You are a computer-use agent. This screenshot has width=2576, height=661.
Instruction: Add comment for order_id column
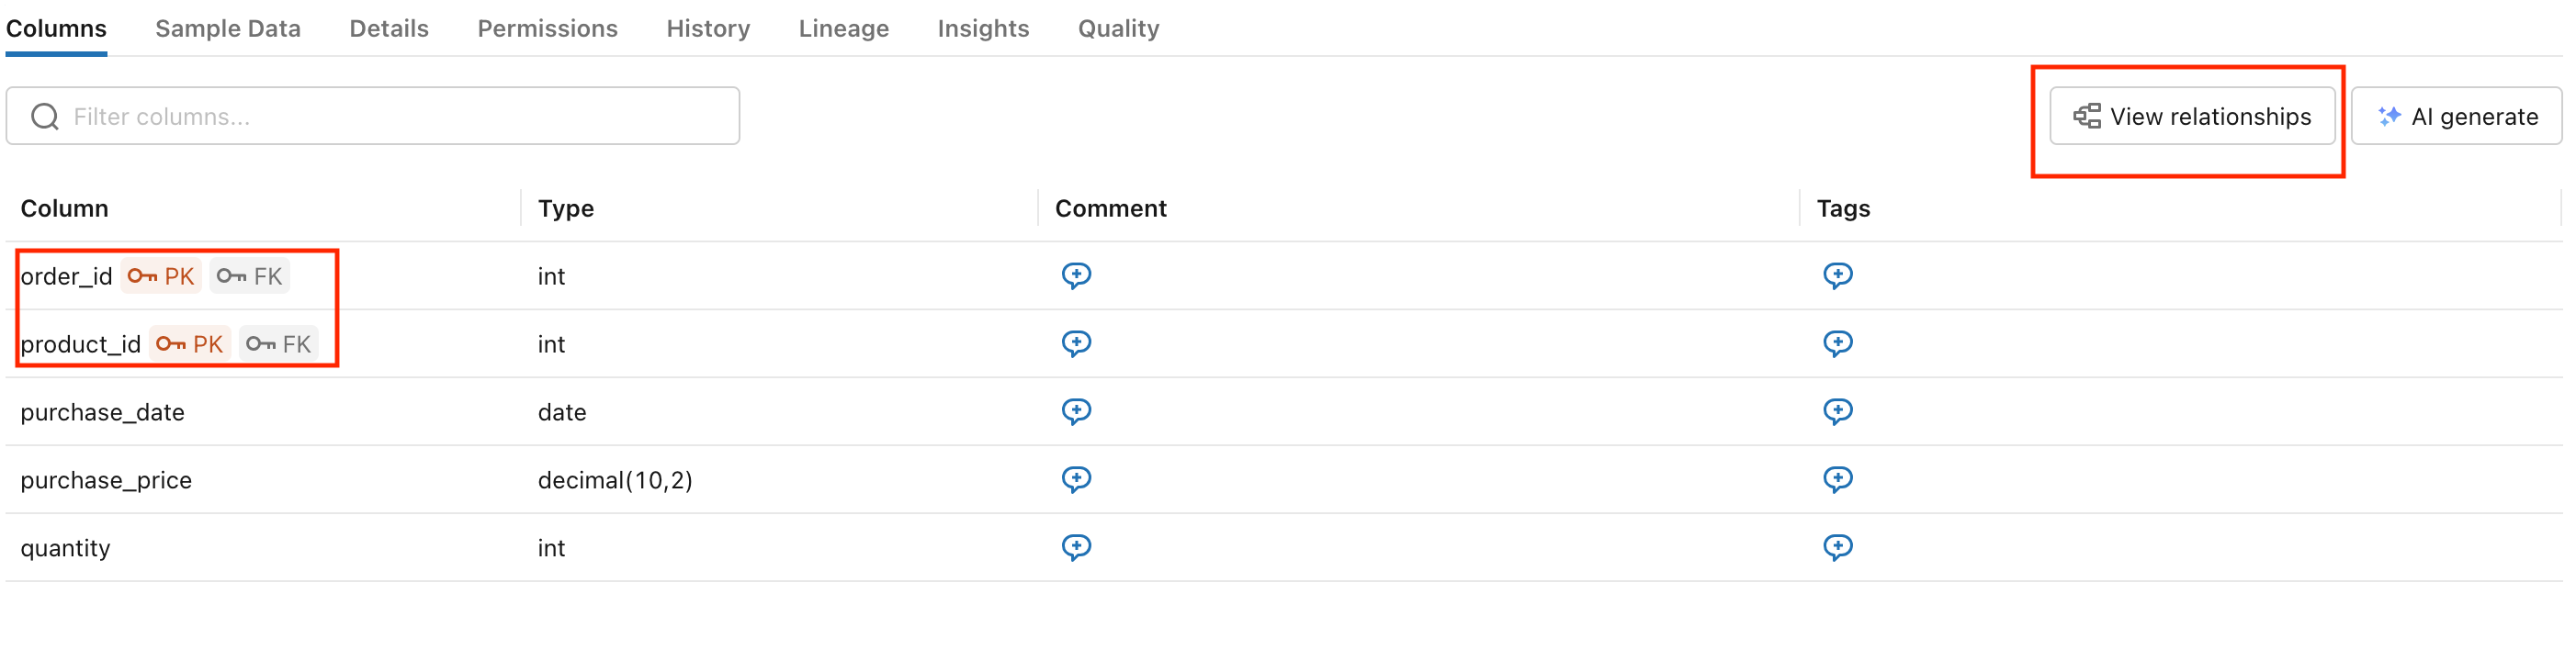1076,275
